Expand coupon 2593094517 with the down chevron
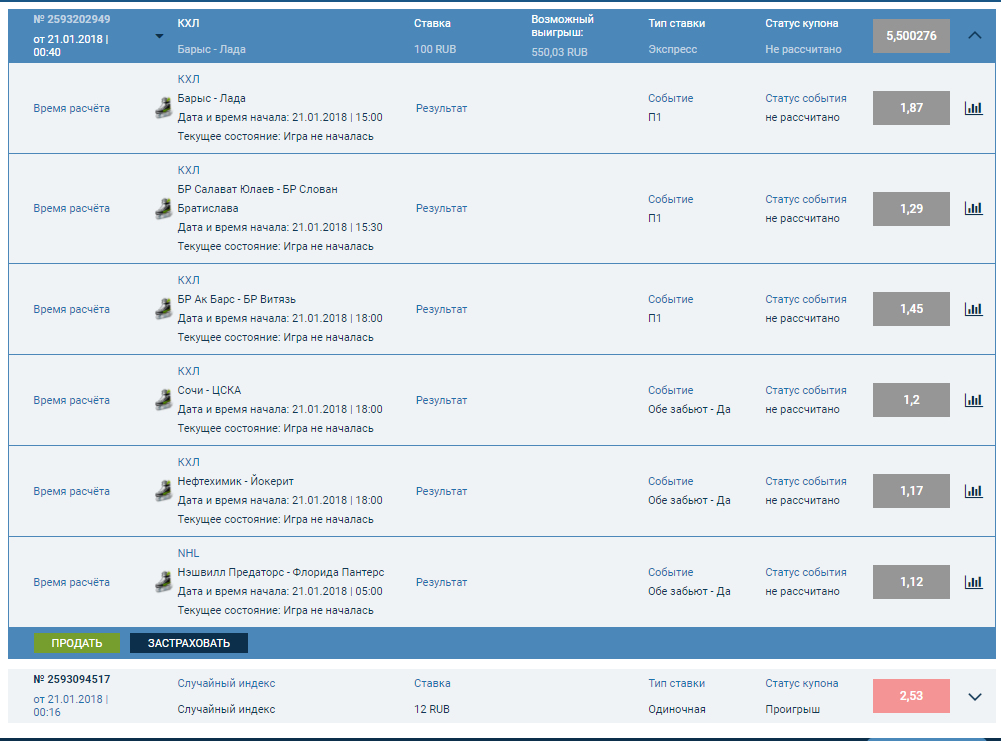This screenshot has height=741, width=1001. coord(974,696)
